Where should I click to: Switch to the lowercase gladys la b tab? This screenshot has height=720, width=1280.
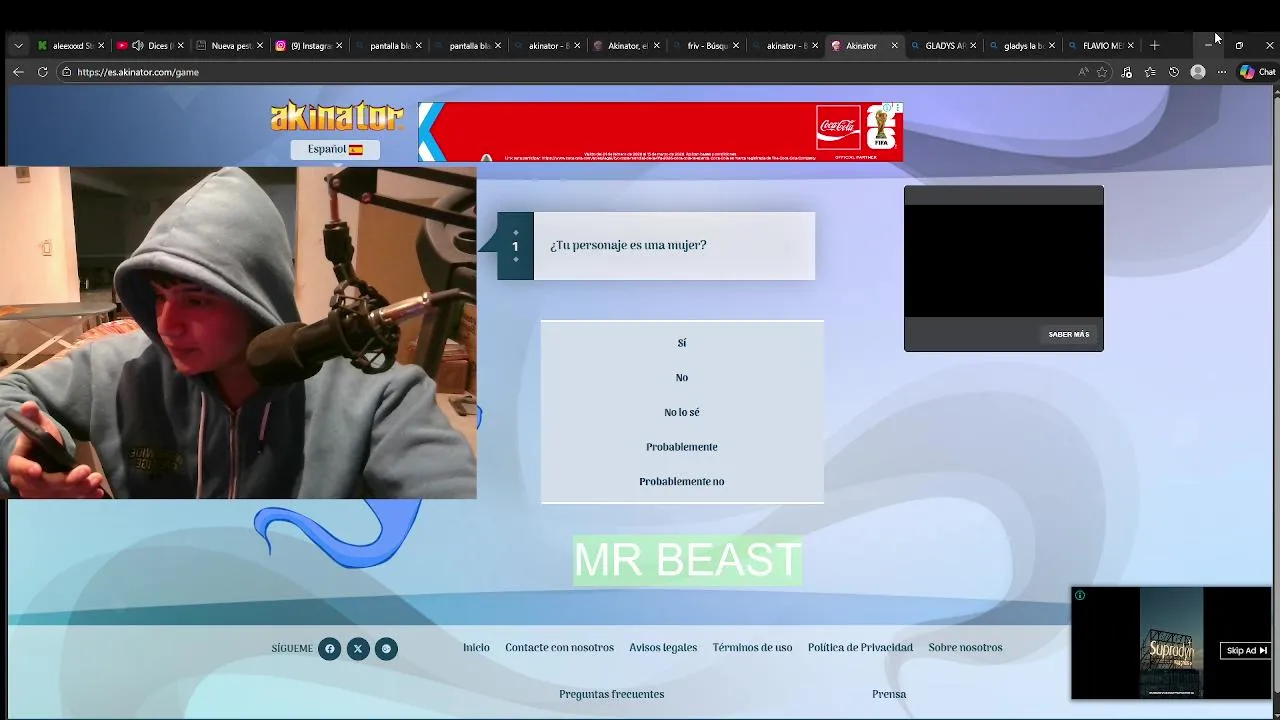1021,46
